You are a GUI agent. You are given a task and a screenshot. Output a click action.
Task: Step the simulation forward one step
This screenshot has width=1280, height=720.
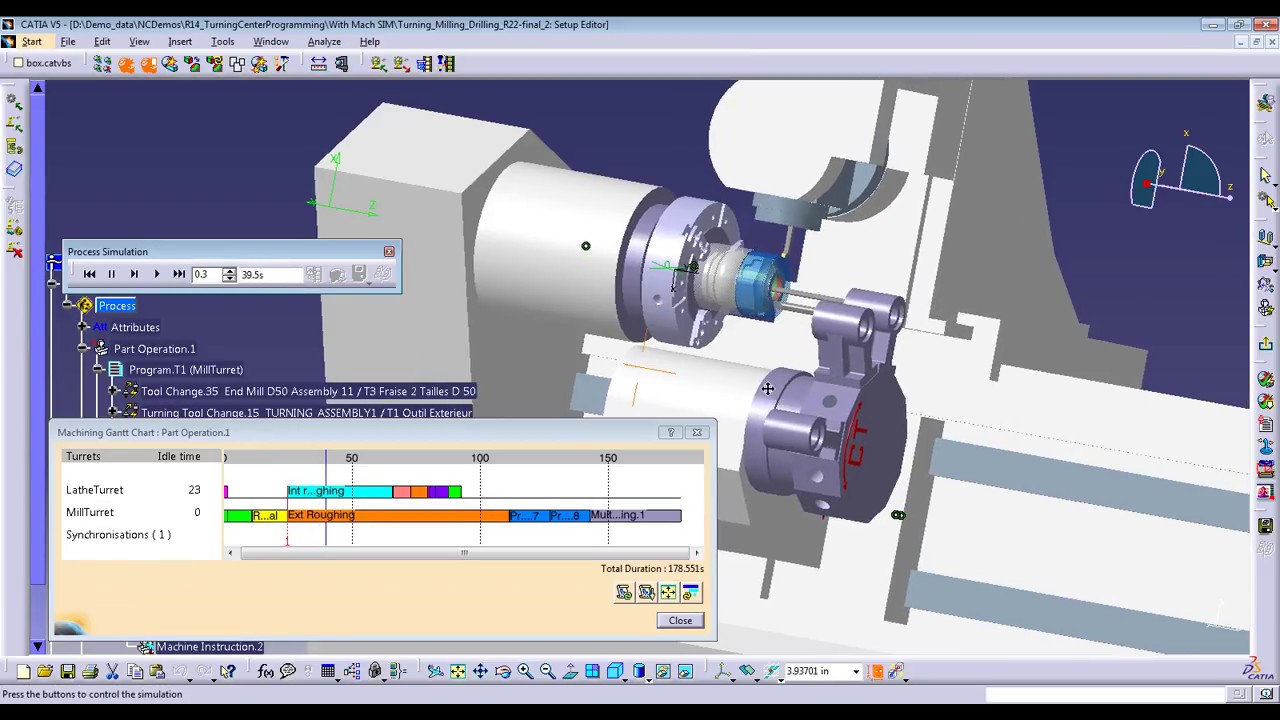click(x=134, y=274)
